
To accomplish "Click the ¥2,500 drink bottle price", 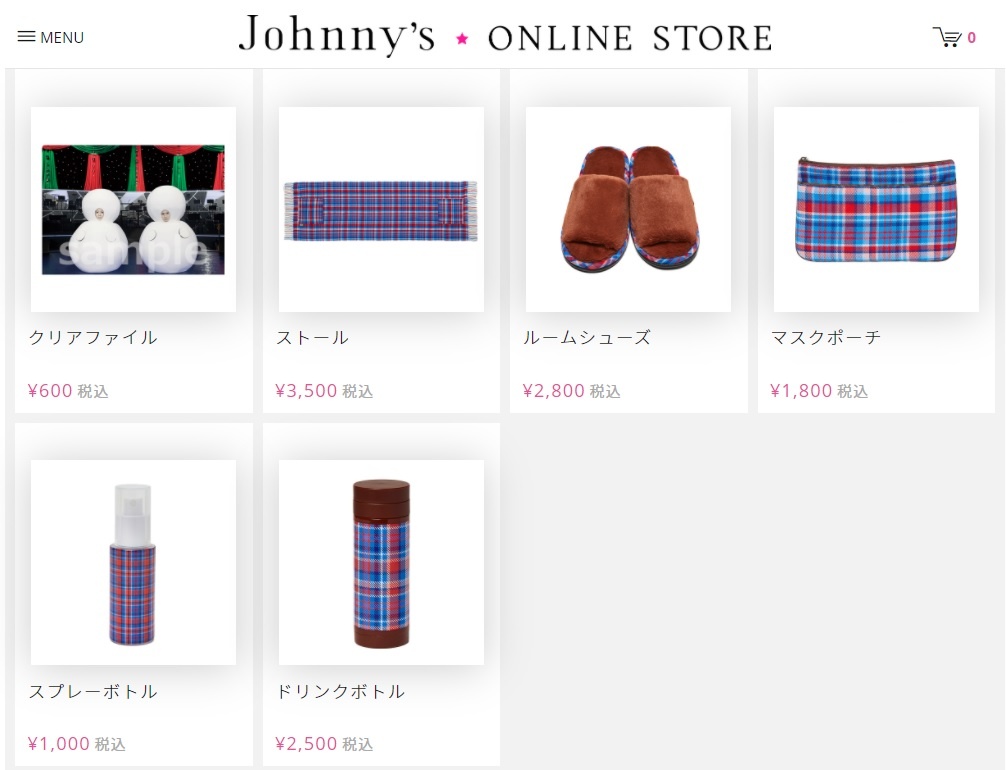I will (x=307, y=744).
